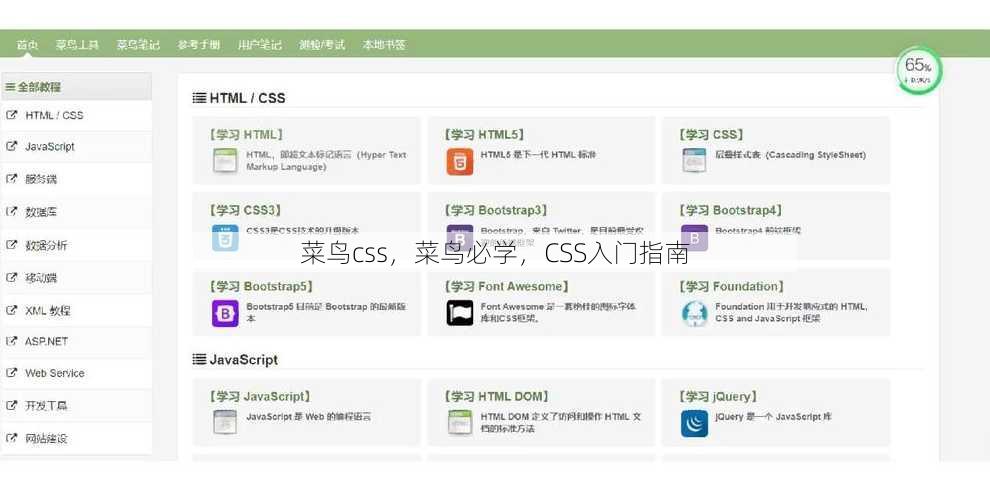Open the 首页 nav tab
Image resolution: width=990 pixels, height=490 pixels.
[28, 45]
